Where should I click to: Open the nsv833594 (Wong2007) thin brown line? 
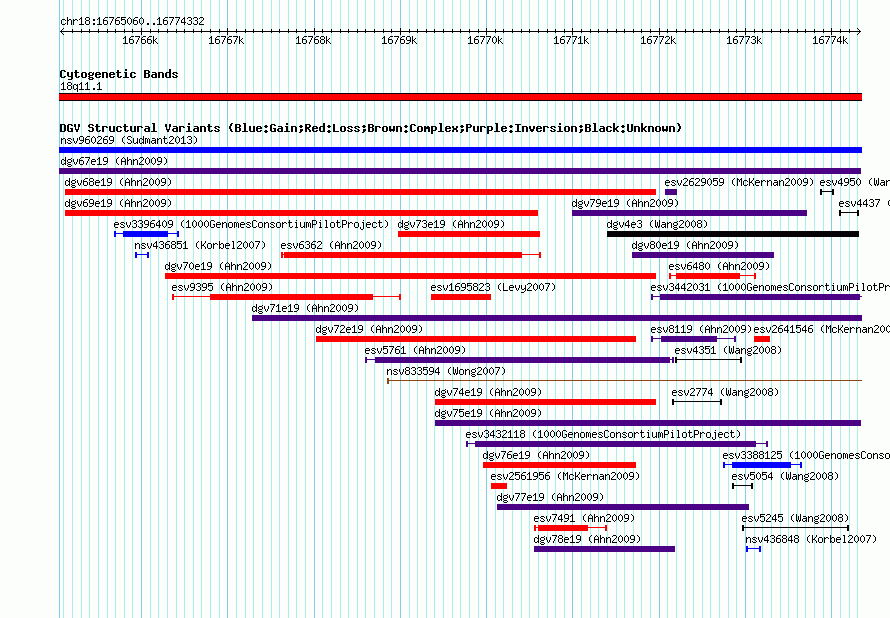624,381
